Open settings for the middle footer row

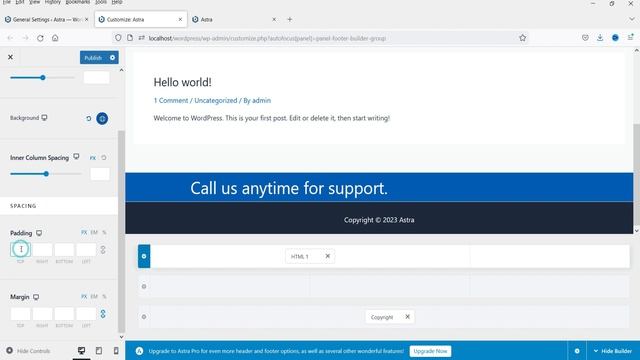[144, 287]
